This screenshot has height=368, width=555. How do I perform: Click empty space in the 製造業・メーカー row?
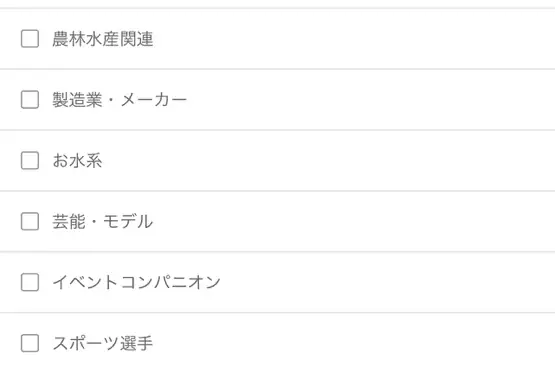(x=354, y=100)
